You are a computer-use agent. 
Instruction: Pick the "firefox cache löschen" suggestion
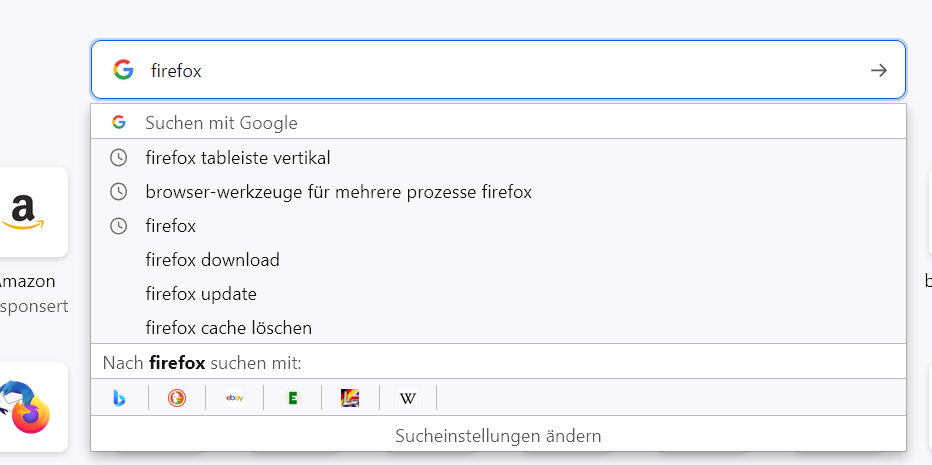(229, 328)
